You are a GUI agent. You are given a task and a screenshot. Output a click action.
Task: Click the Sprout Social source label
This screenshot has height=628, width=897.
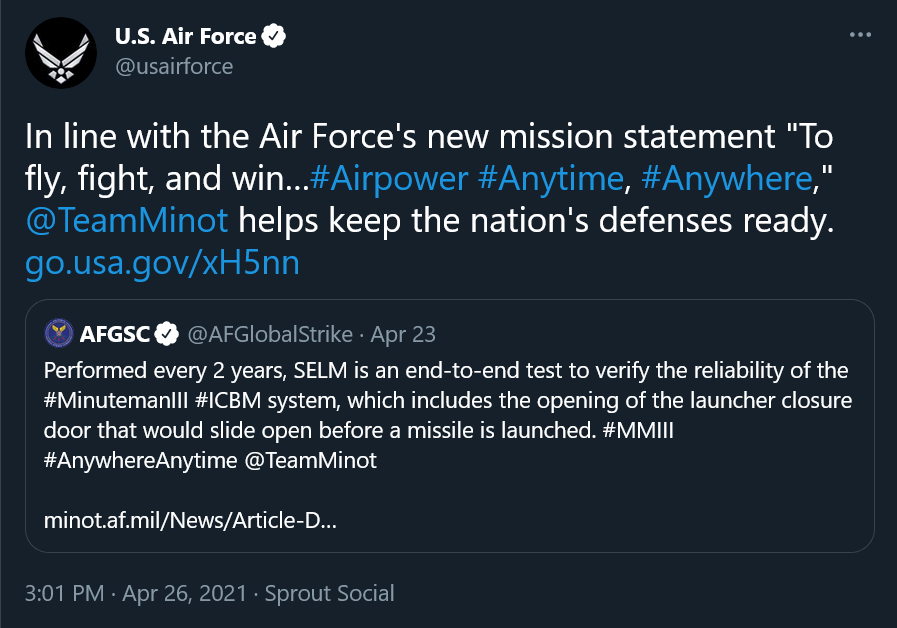pos(330,593)
